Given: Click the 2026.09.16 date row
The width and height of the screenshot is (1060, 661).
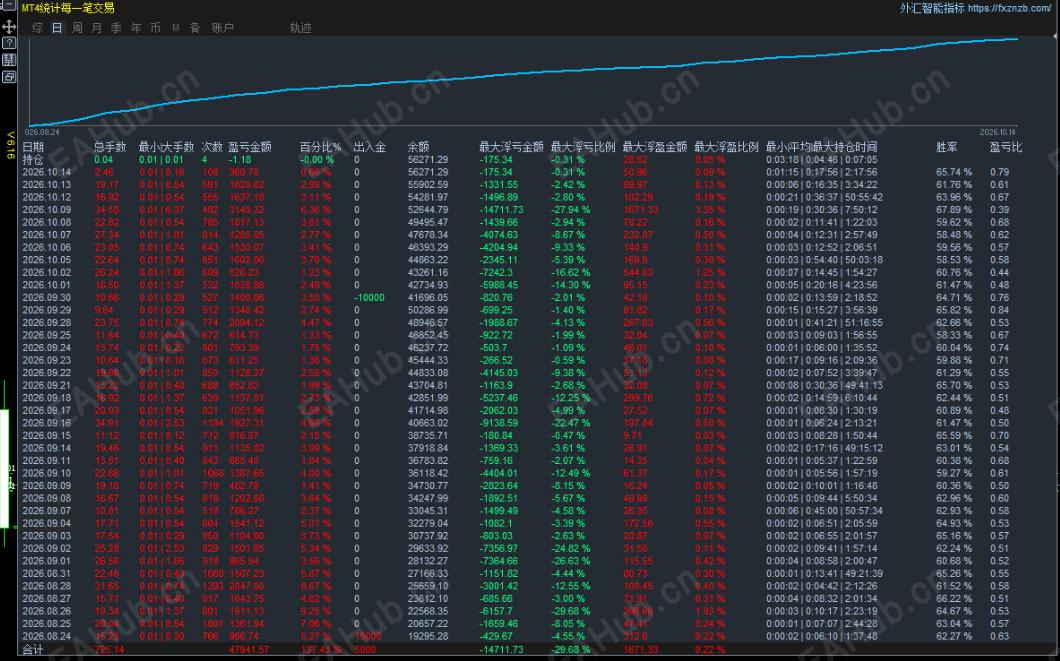Looking at the screenshot, I should [47, 423].
